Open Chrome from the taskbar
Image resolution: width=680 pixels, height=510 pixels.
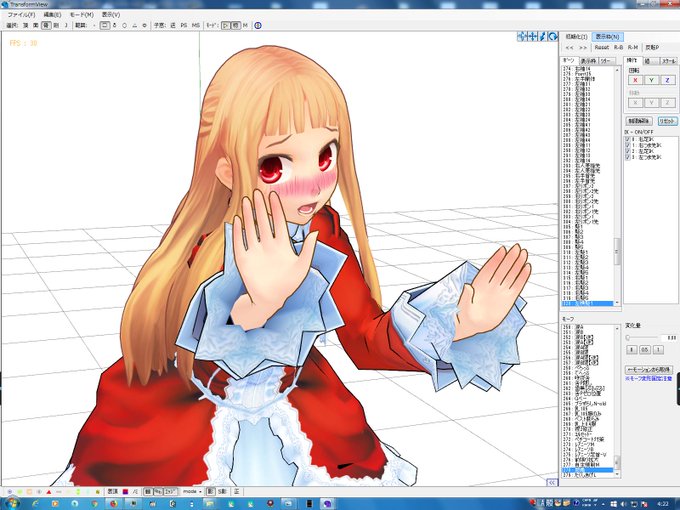click(x=95, y=503)
